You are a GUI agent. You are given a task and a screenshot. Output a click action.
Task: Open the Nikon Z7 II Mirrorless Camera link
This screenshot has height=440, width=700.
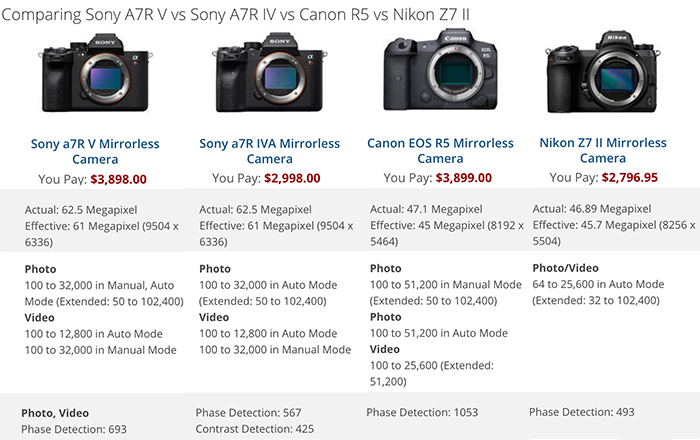[x=603, y=150]
